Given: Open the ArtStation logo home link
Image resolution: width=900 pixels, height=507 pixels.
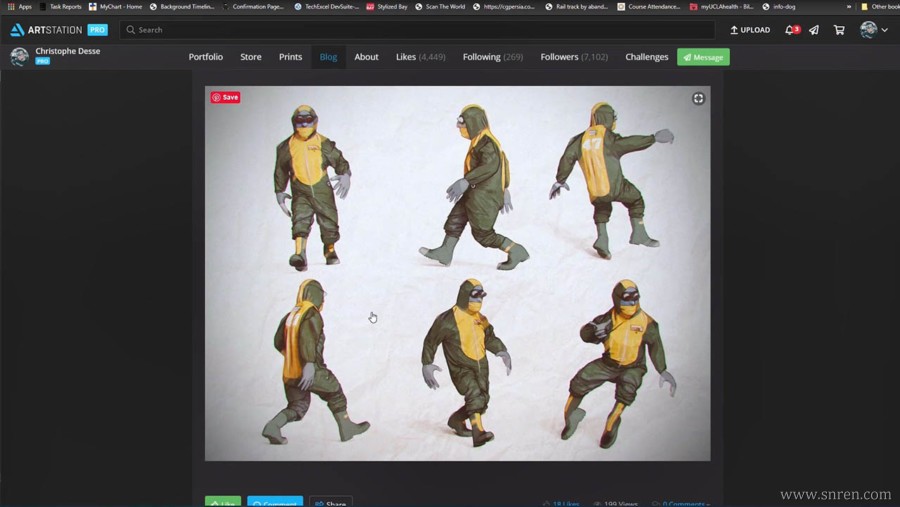Looking at the screenshot, I should 46,30.
